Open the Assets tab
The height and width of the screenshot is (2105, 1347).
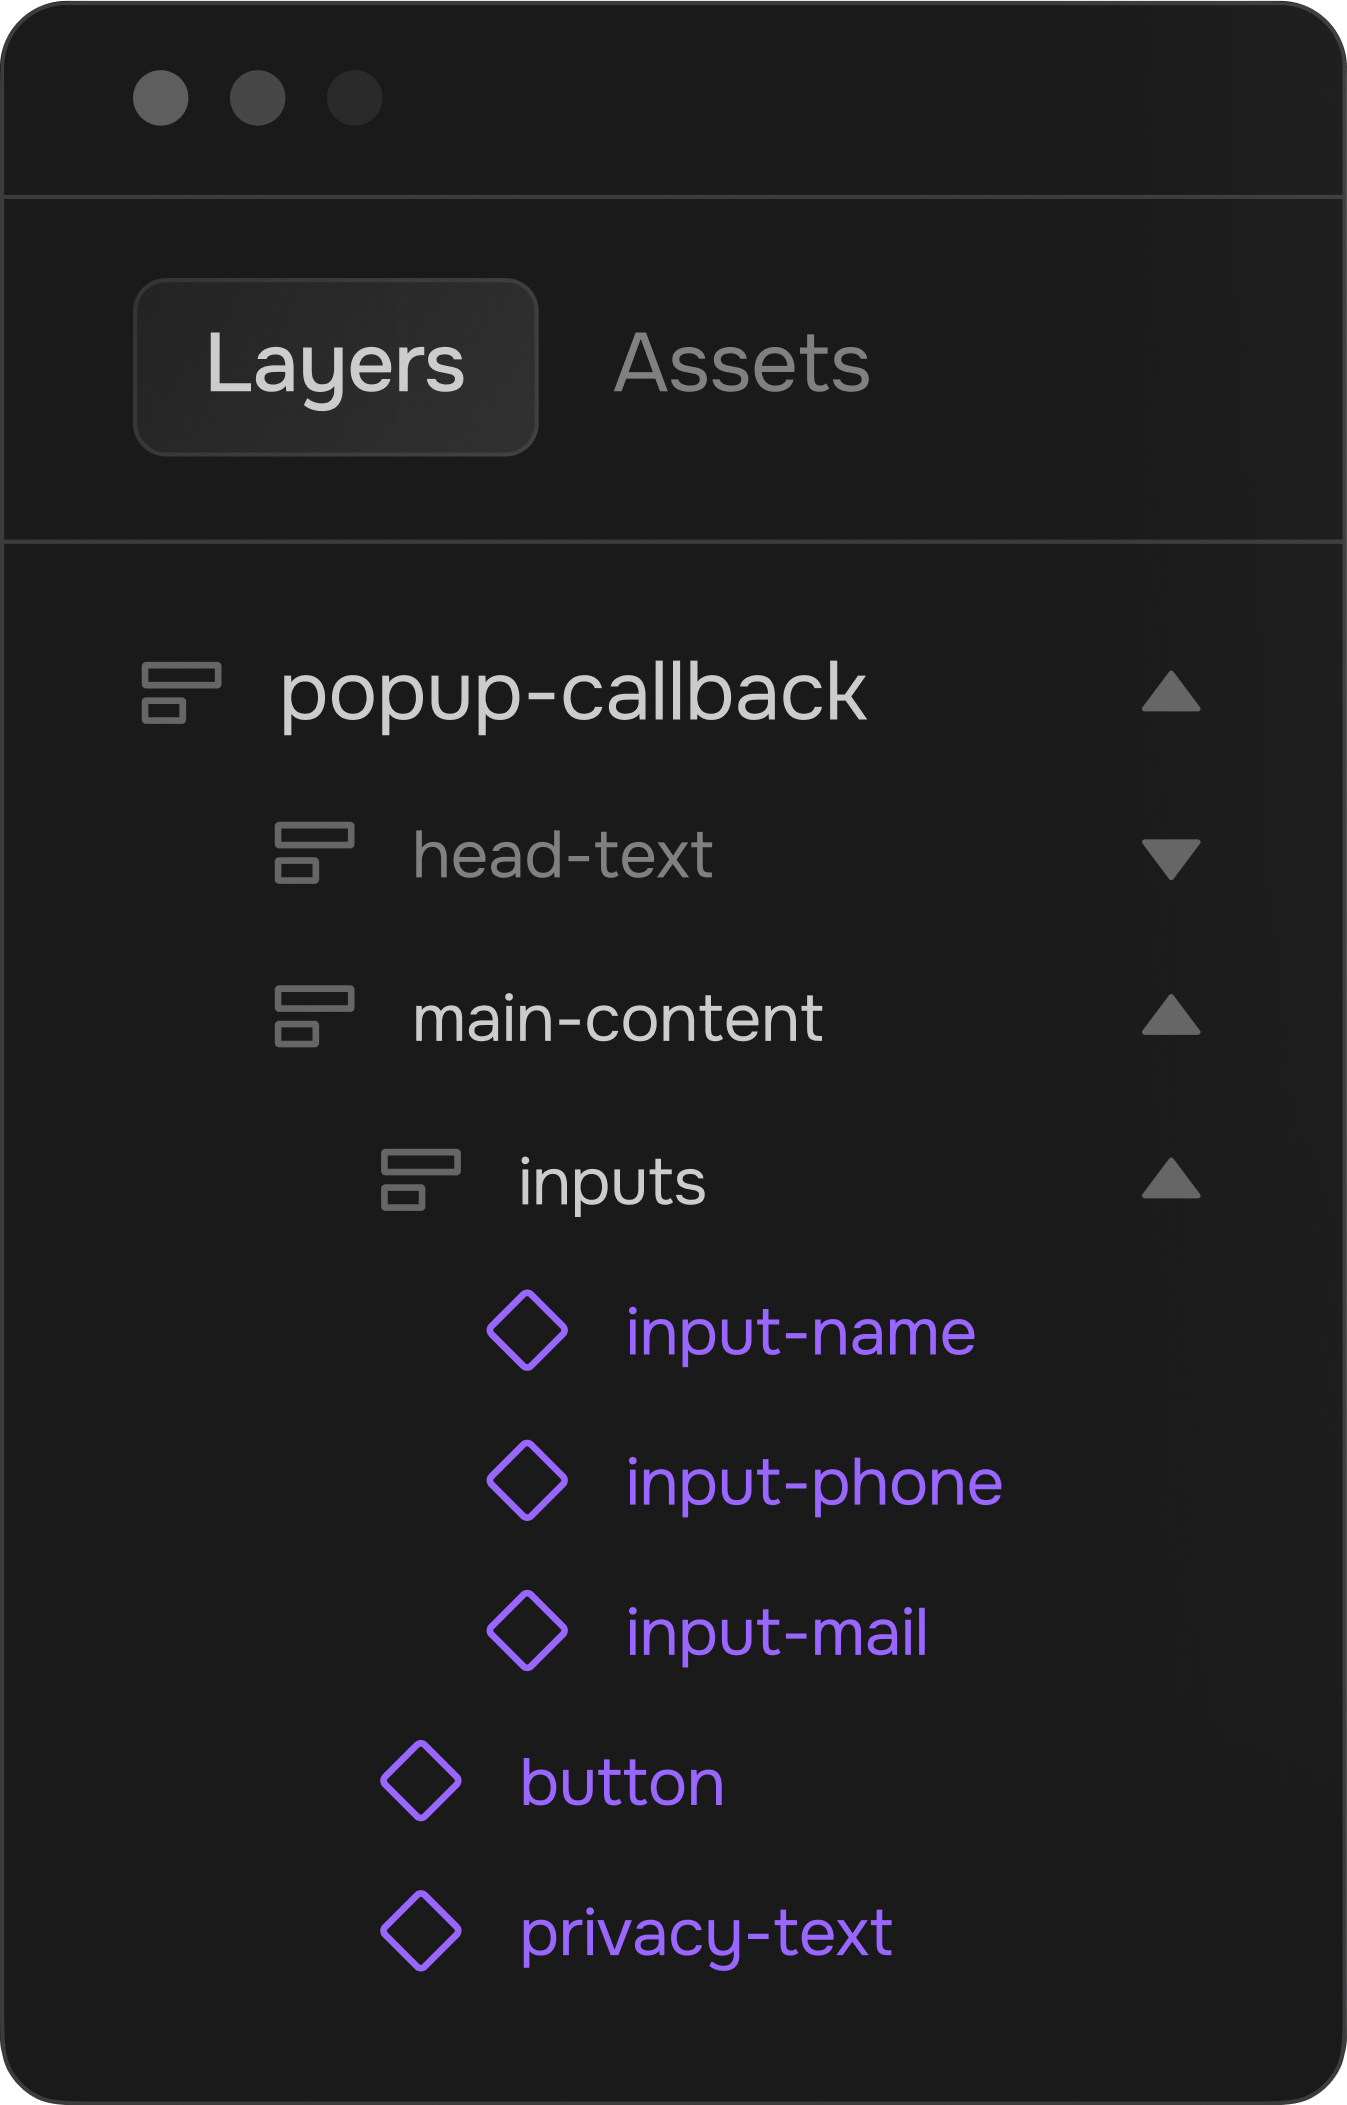click(x=741, y=364)
